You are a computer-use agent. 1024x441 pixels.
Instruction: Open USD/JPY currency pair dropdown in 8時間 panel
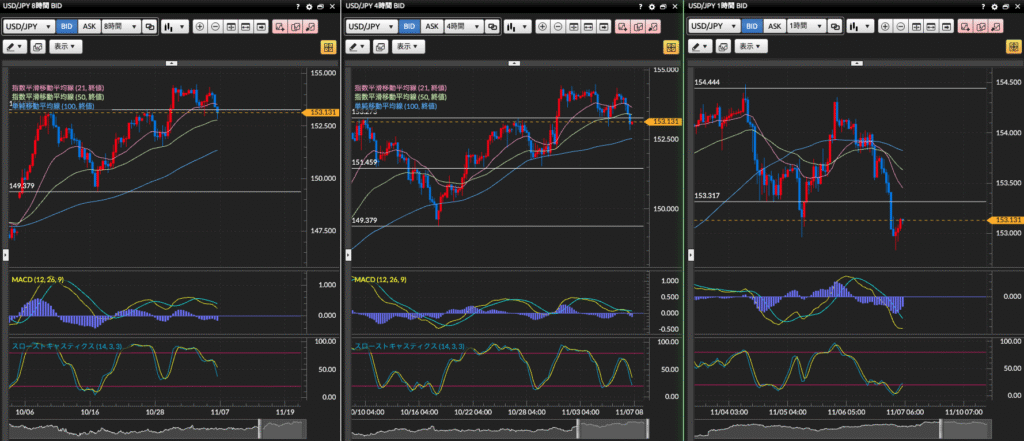coord(30,26)
